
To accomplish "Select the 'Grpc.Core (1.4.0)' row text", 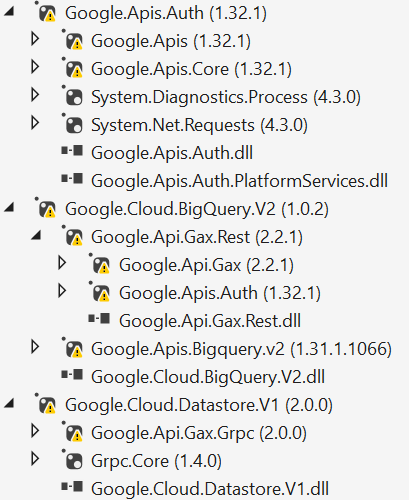I will pos(156,462).
